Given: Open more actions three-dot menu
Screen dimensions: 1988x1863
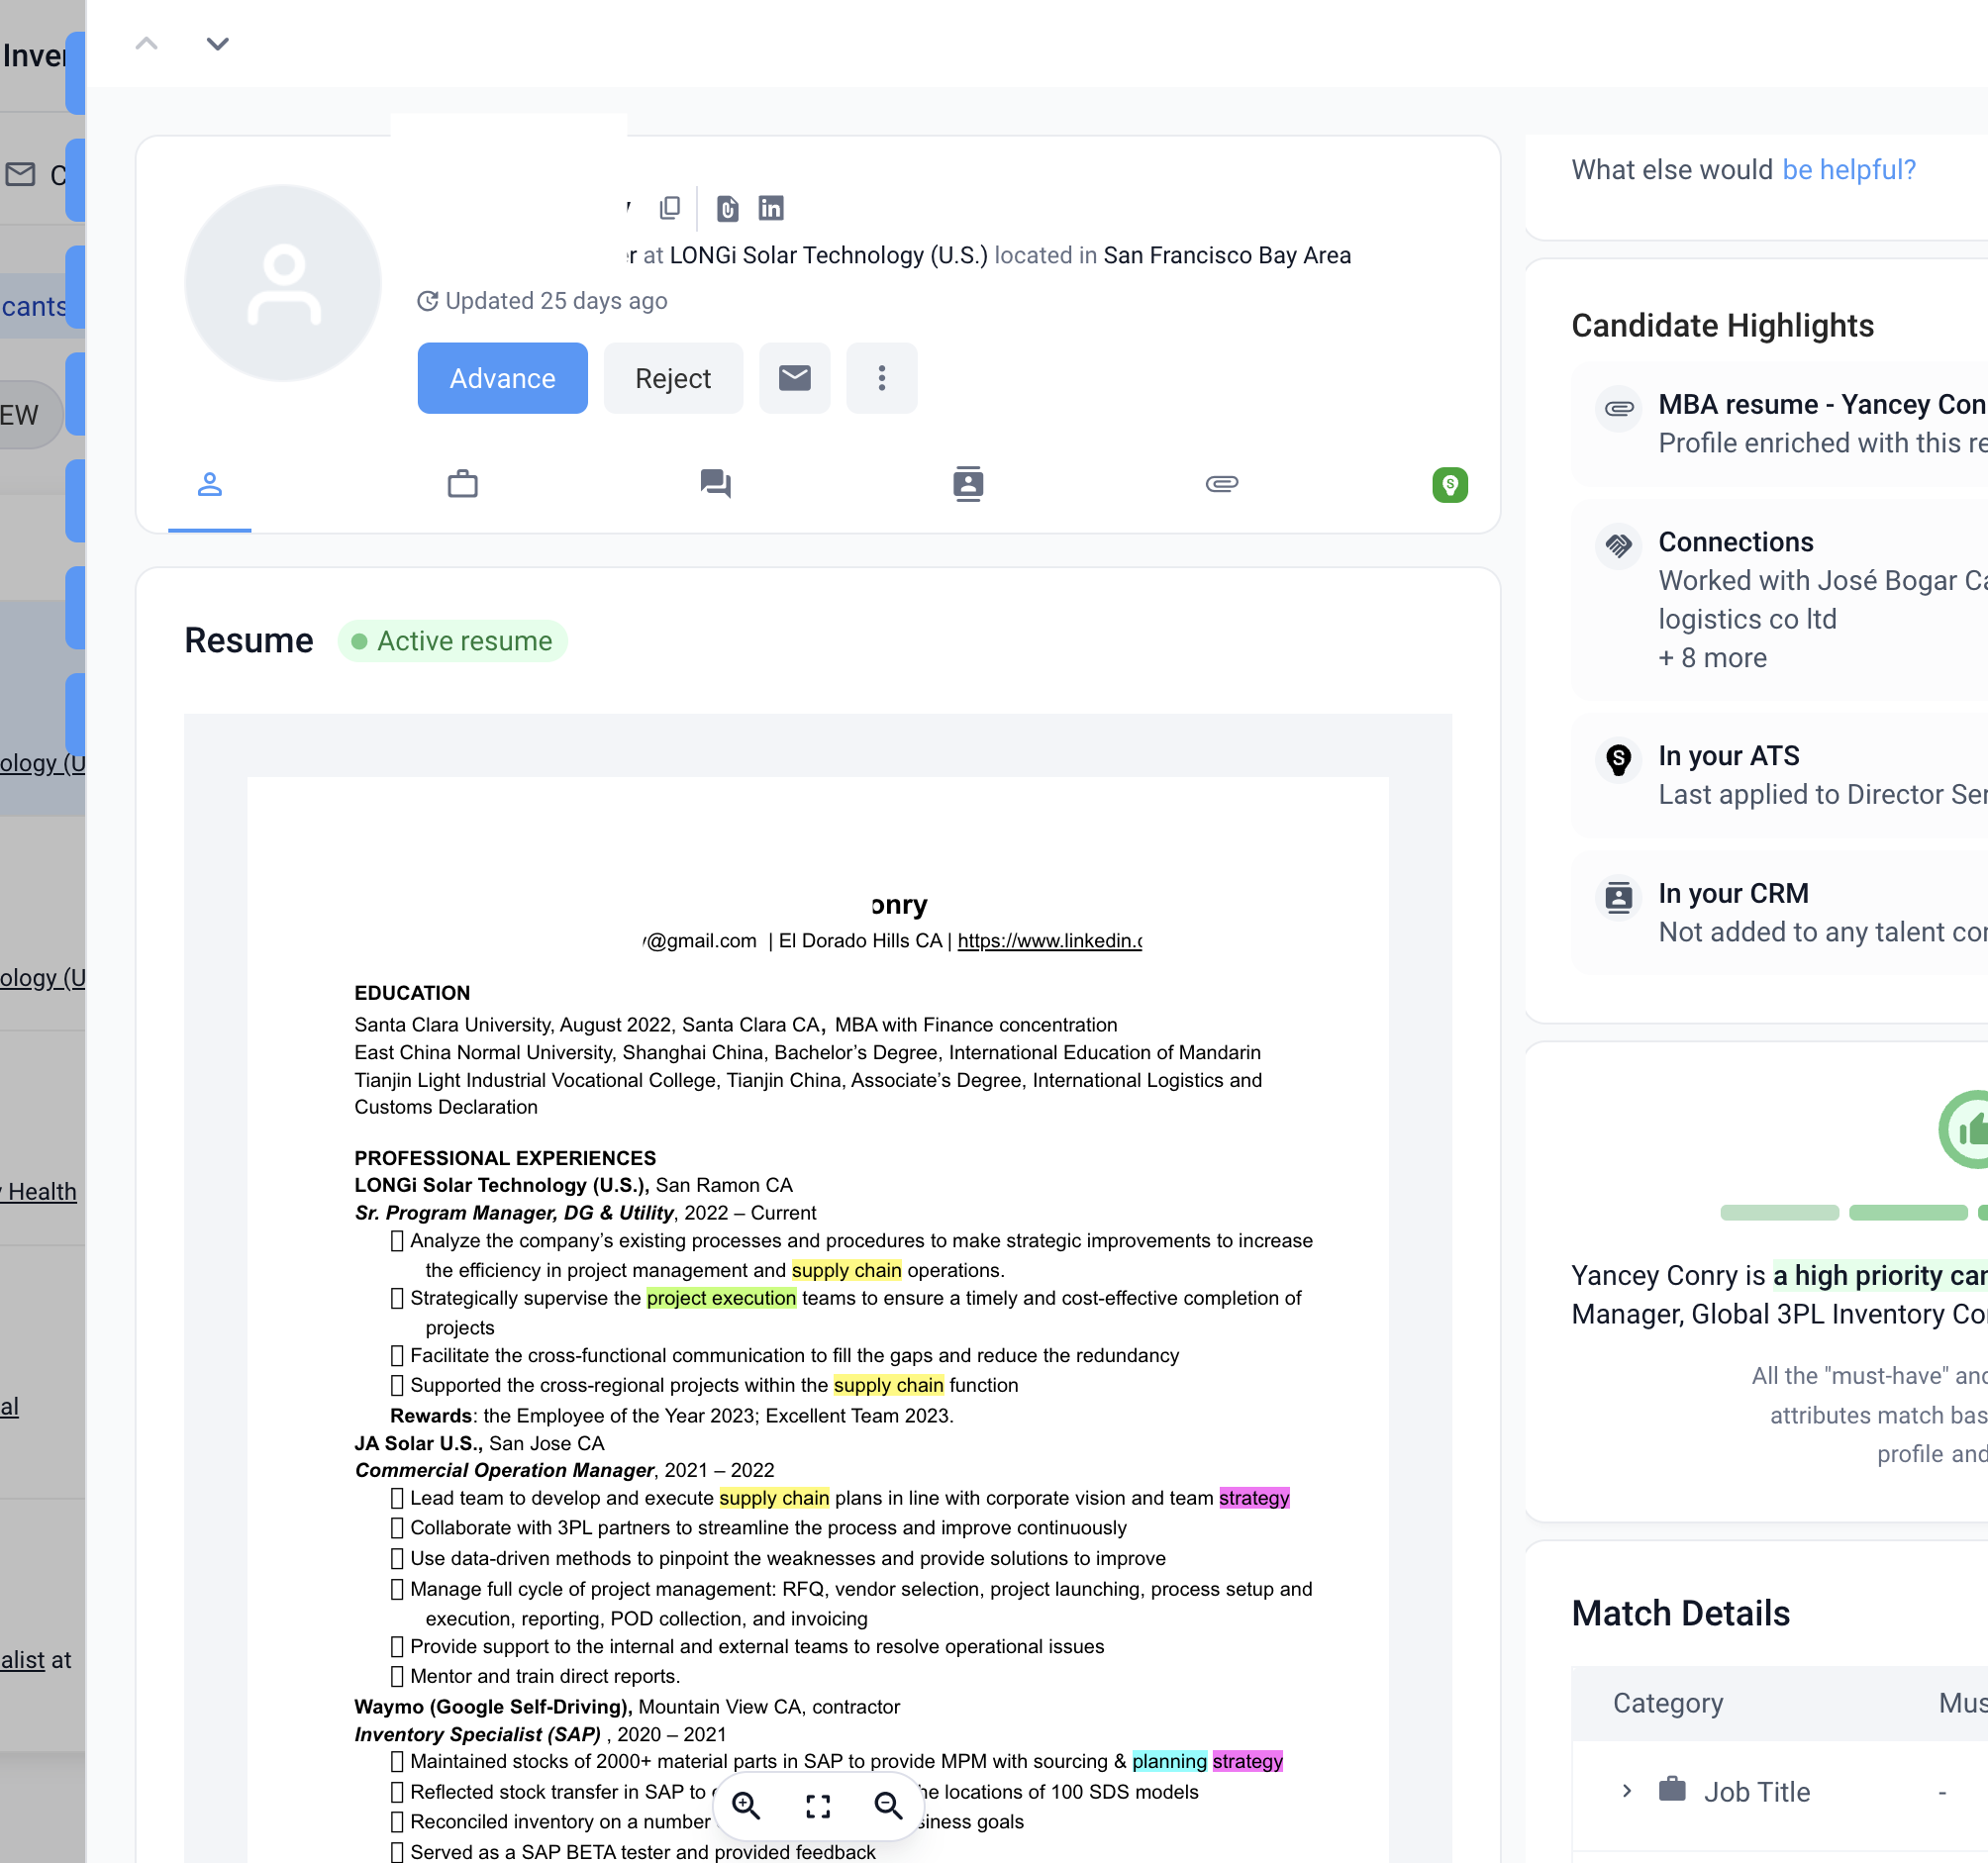Looking at the screenshot, I should point(882,378).
